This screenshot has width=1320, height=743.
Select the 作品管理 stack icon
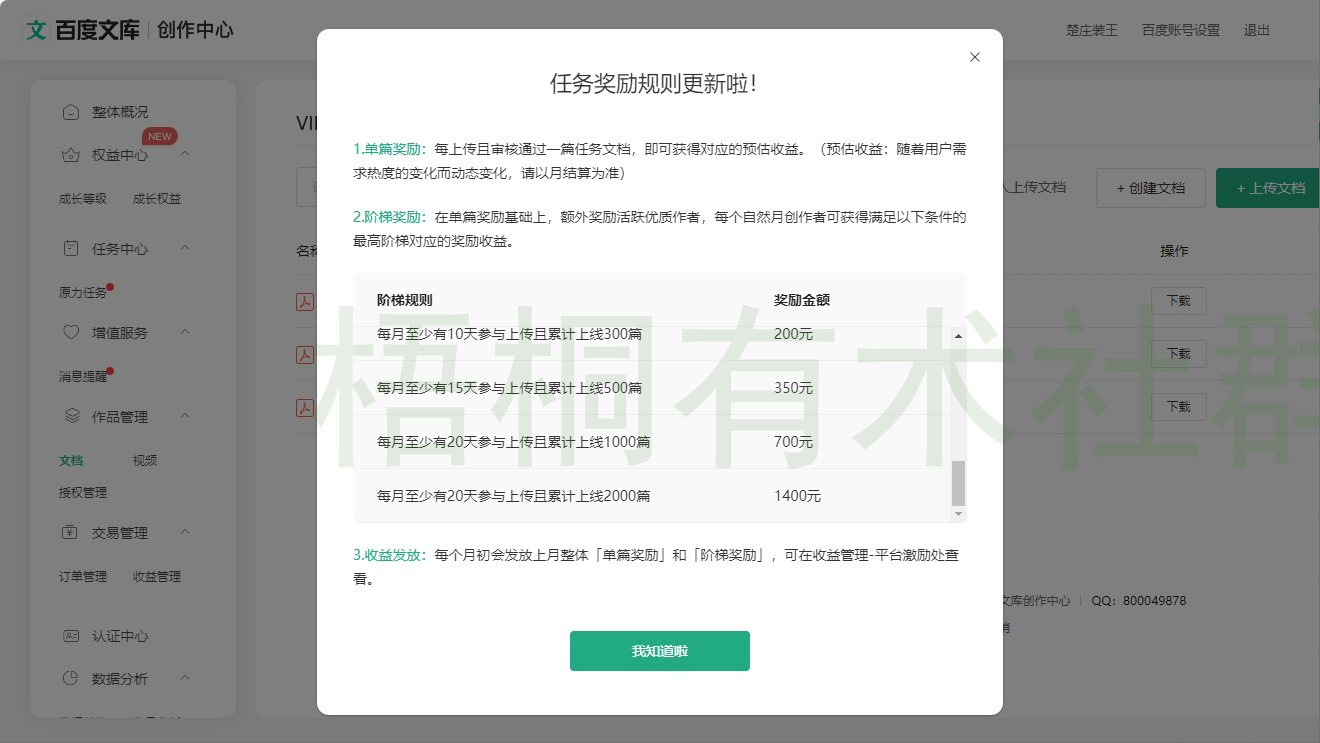(x=70, y=416)
